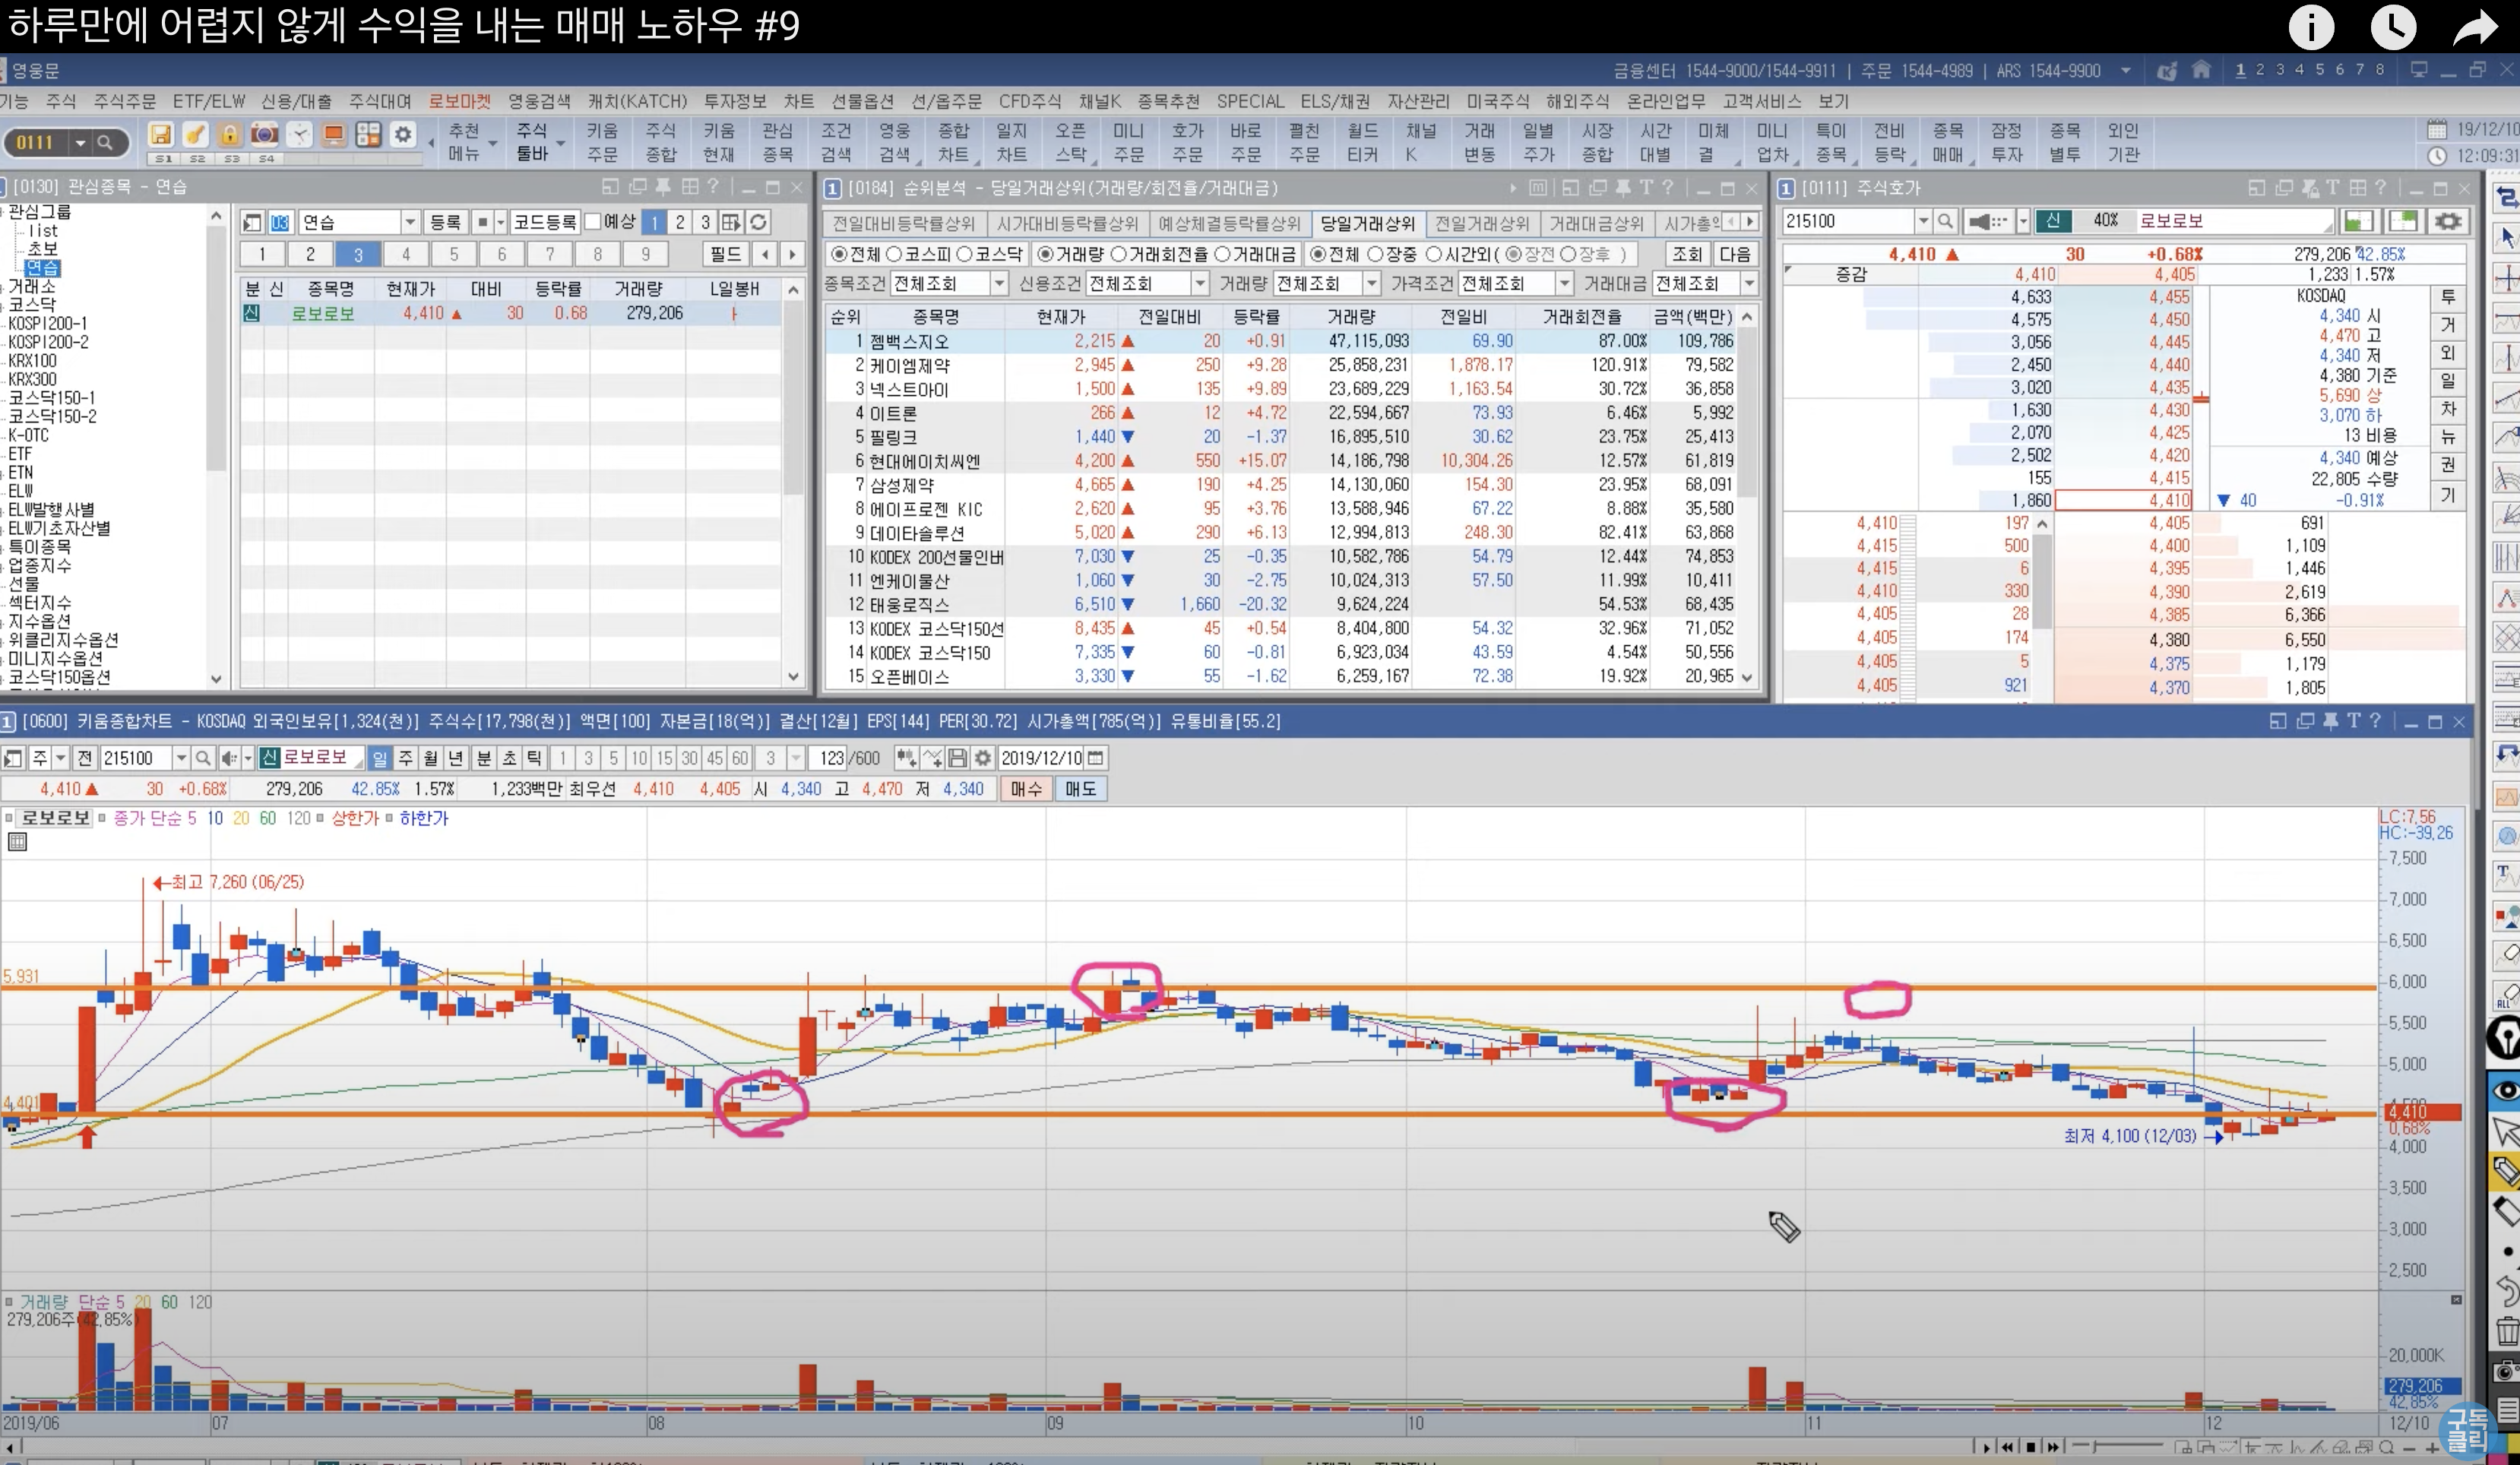The width and height of the screenshot is (2520, 1465).
Task: Click the padlock lock-screen icon
Action: click(230, 135)
